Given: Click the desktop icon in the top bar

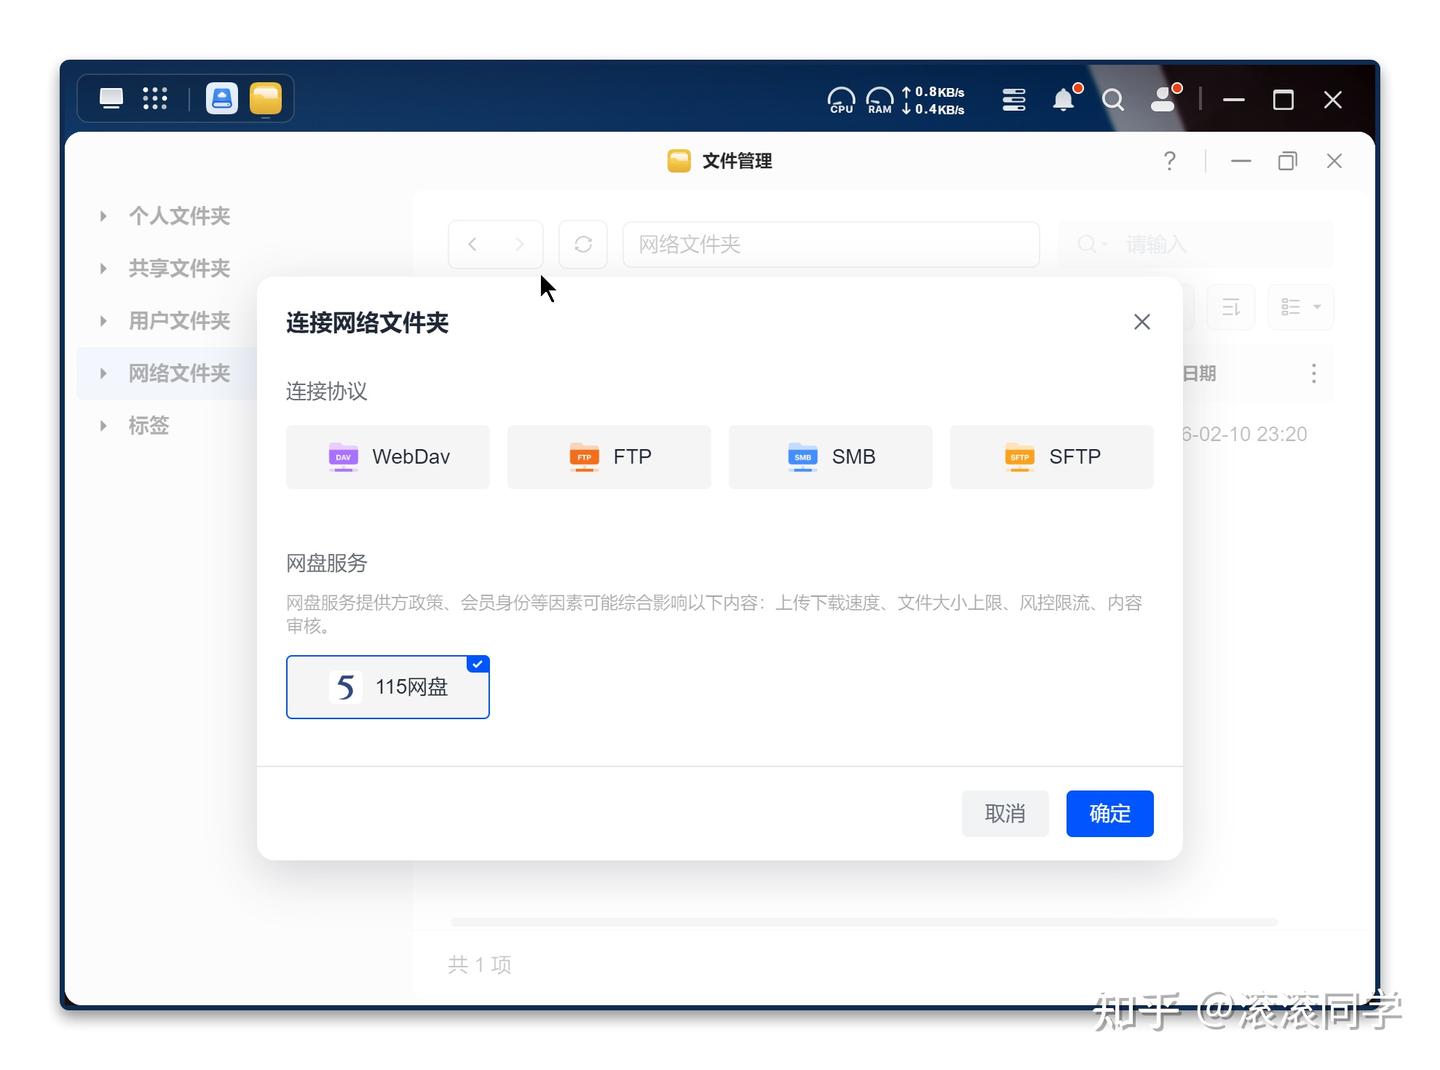Looking at the screenshot, I should click(x=111, y=98).
